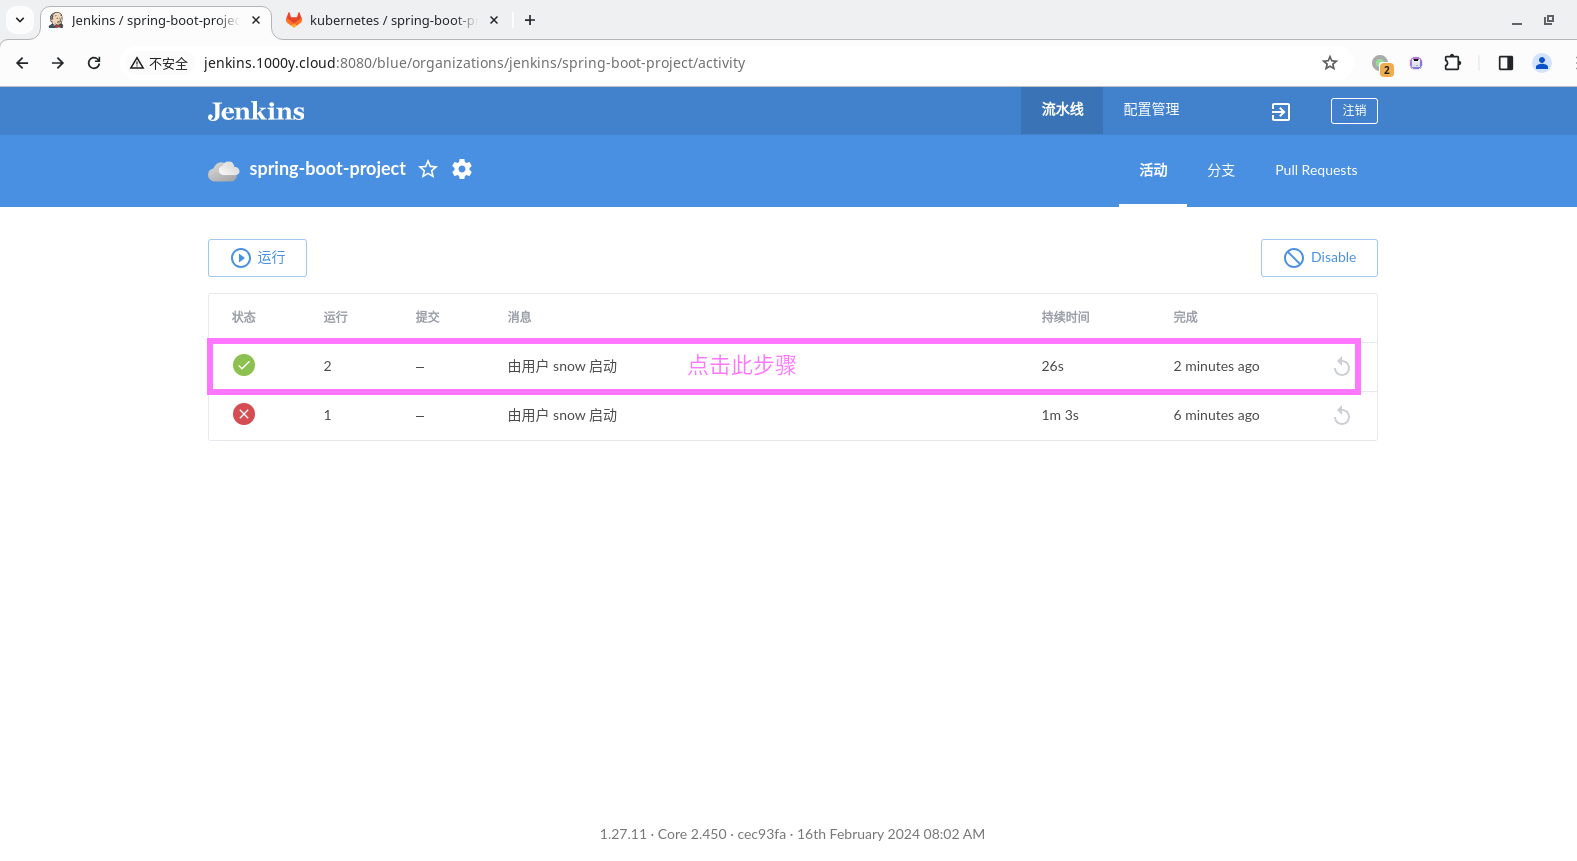Image resolution: width=1577 pixels, height=861 pixels.
Task: Click the 运行 run button
Action: [x=257, y=258]
